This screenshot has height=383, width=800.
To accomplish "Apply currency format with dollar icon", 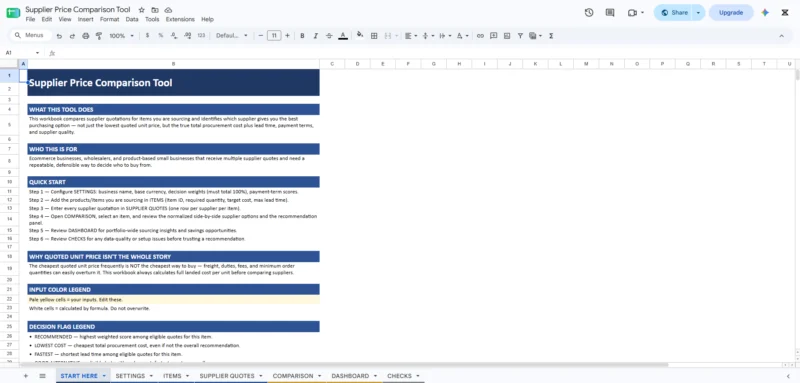I will (x=147, y=36).
